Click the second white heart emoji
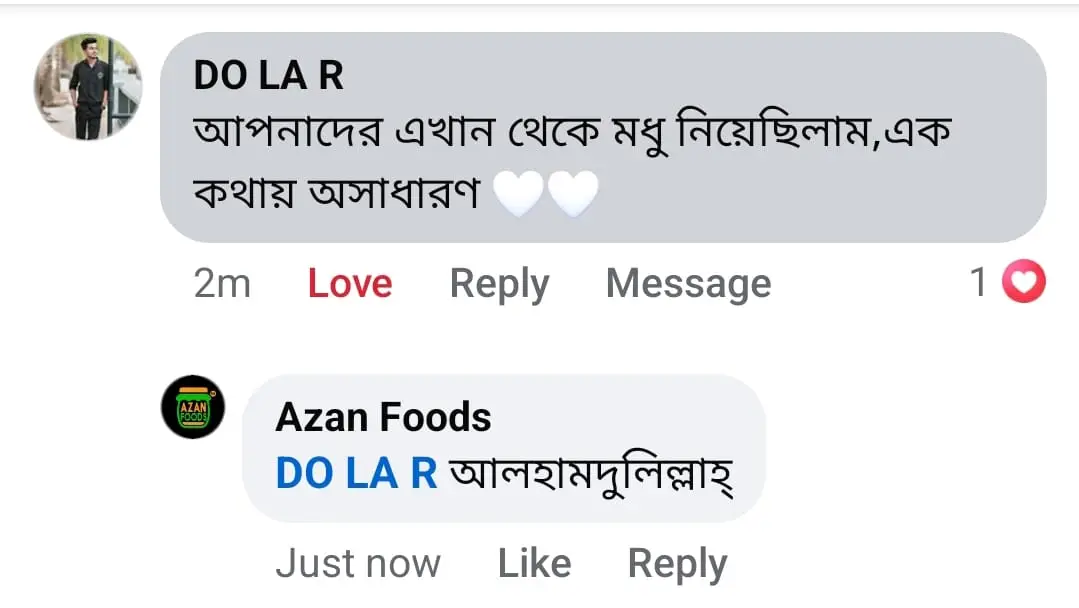The width and height of the screenshot is (1079, 608). coord(573,194)
